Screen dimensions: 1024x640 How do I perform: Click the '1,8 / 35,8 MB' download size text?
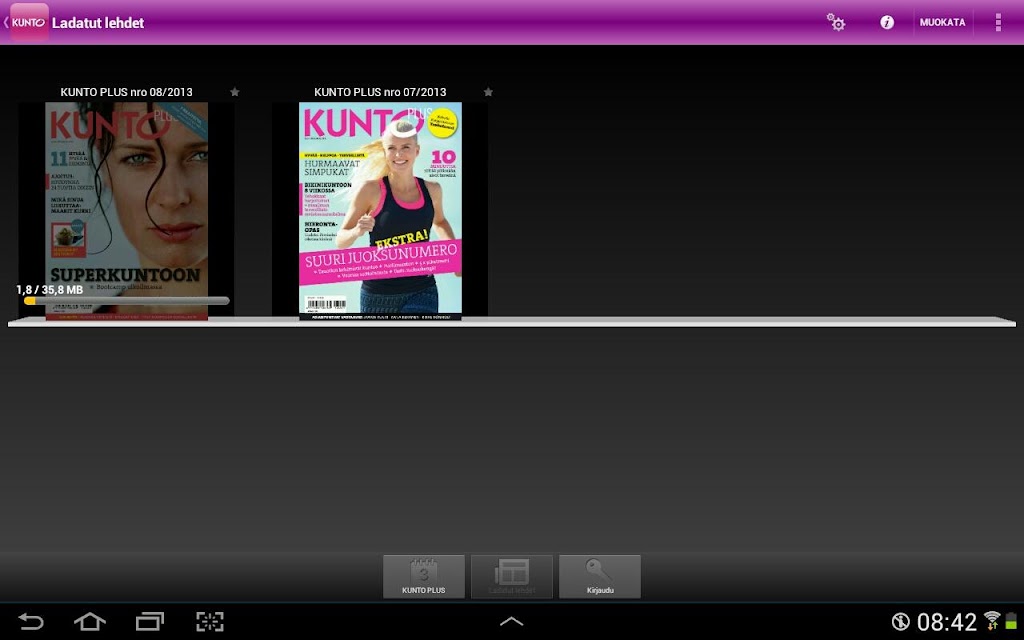pyautogui.click(x=50, y=289)
